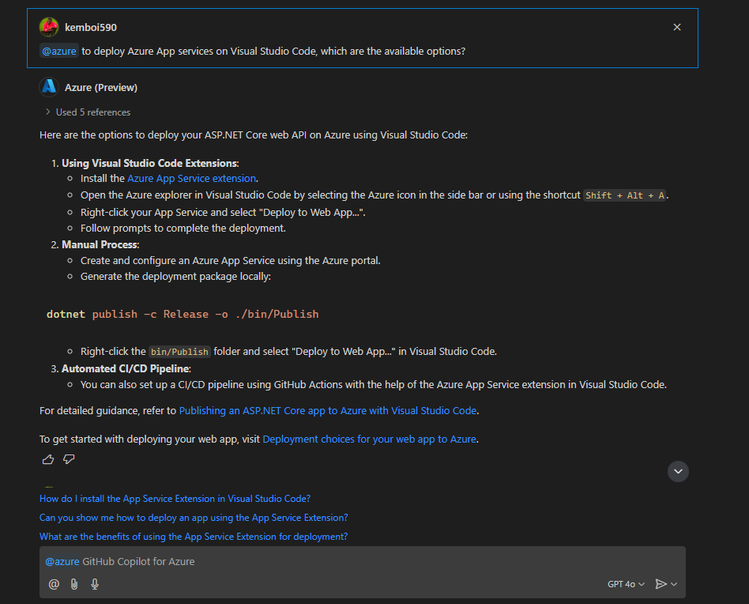Image resolution: width=749 pixels, height=604 pixels.
Task: Open the Azure App Service extension link
Action: tap(191, 178)
